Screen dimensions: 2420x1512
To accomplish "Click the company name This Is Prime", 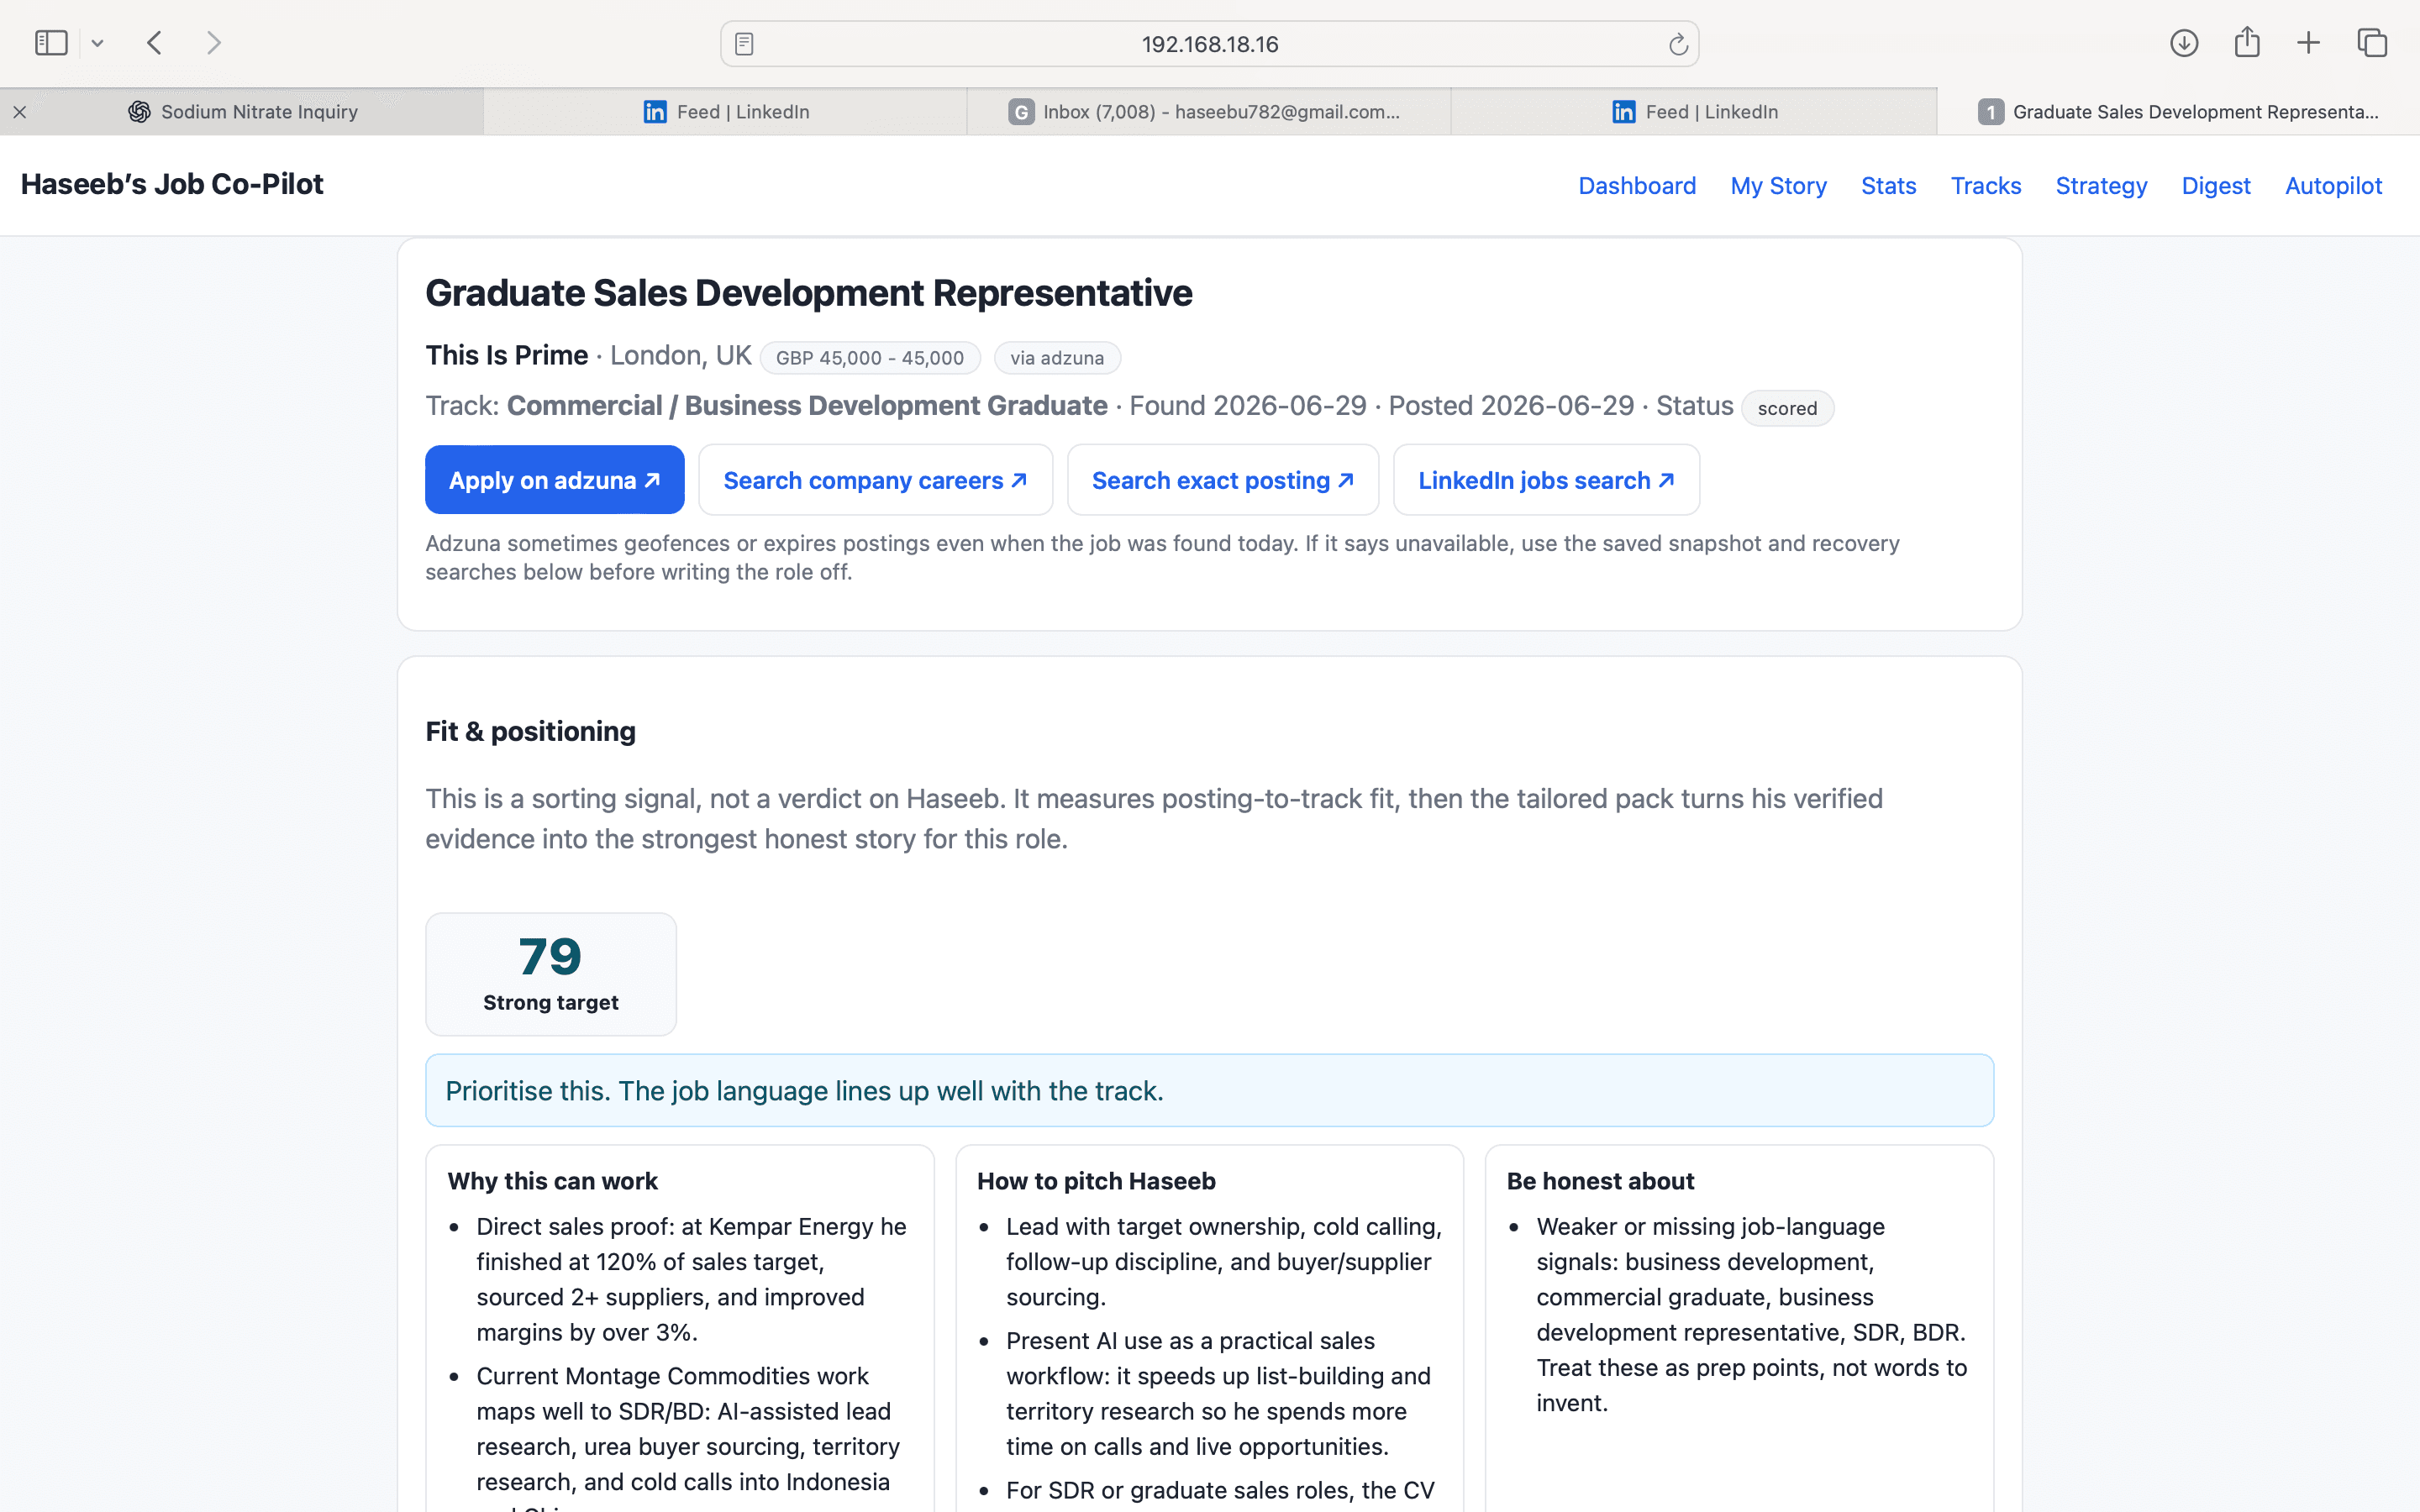I will [506, 356].
